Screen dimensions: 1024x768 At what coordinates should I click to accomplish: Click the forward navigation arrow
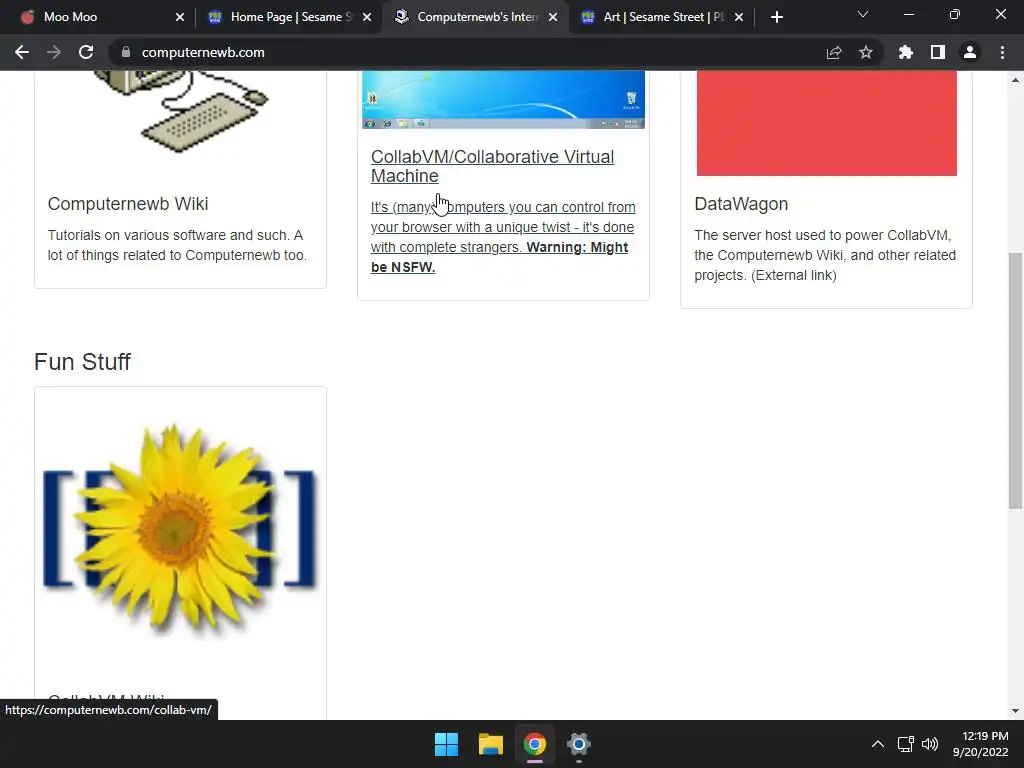54,52
